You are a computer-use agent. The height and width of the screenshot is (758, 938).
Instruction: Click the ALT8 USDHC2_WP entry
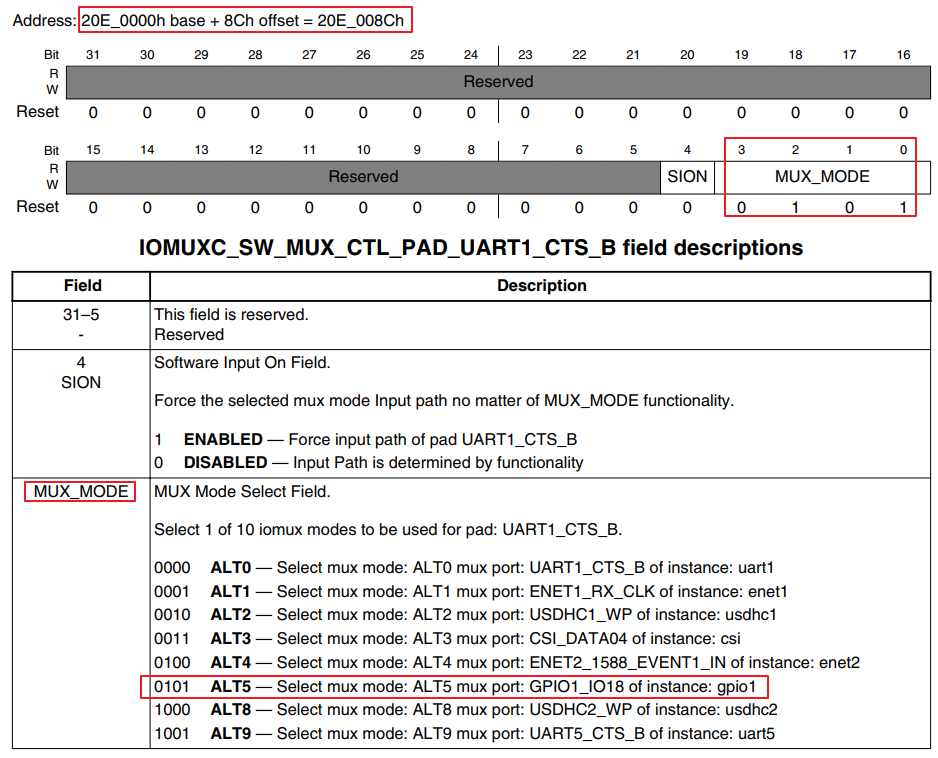465,710
